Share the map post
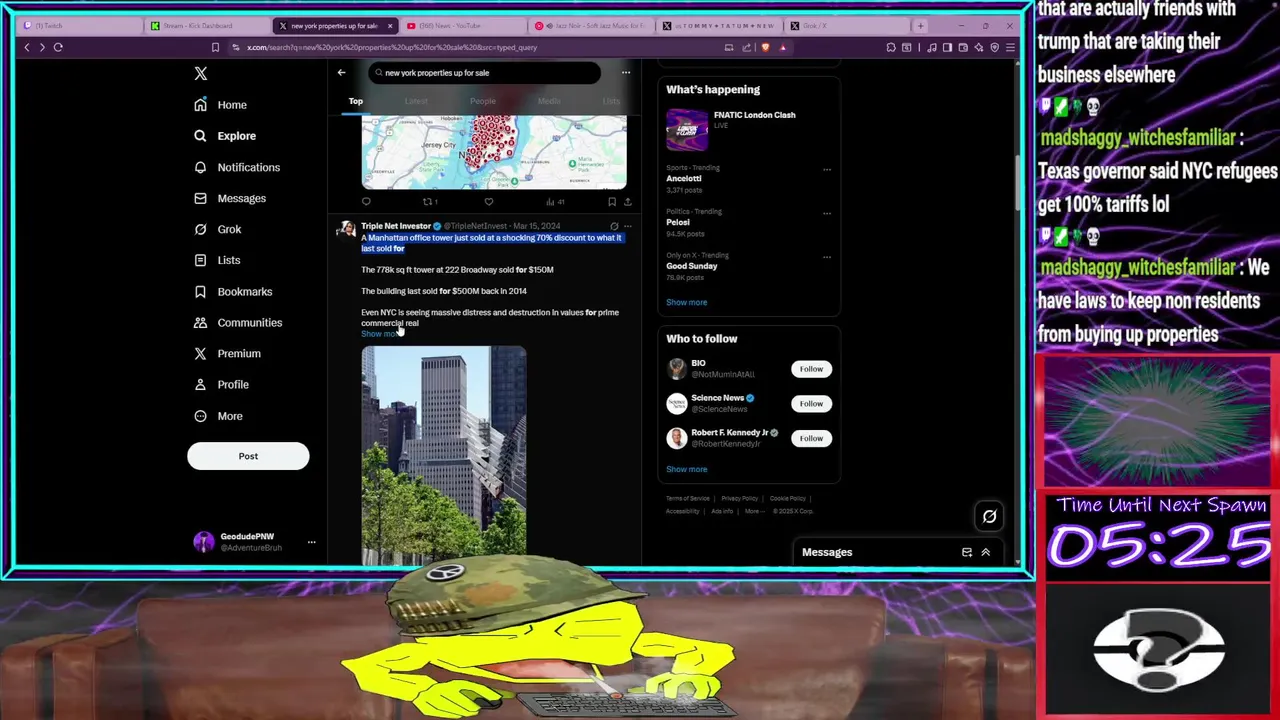This screenshot has width=1280, height=720. 627,202
